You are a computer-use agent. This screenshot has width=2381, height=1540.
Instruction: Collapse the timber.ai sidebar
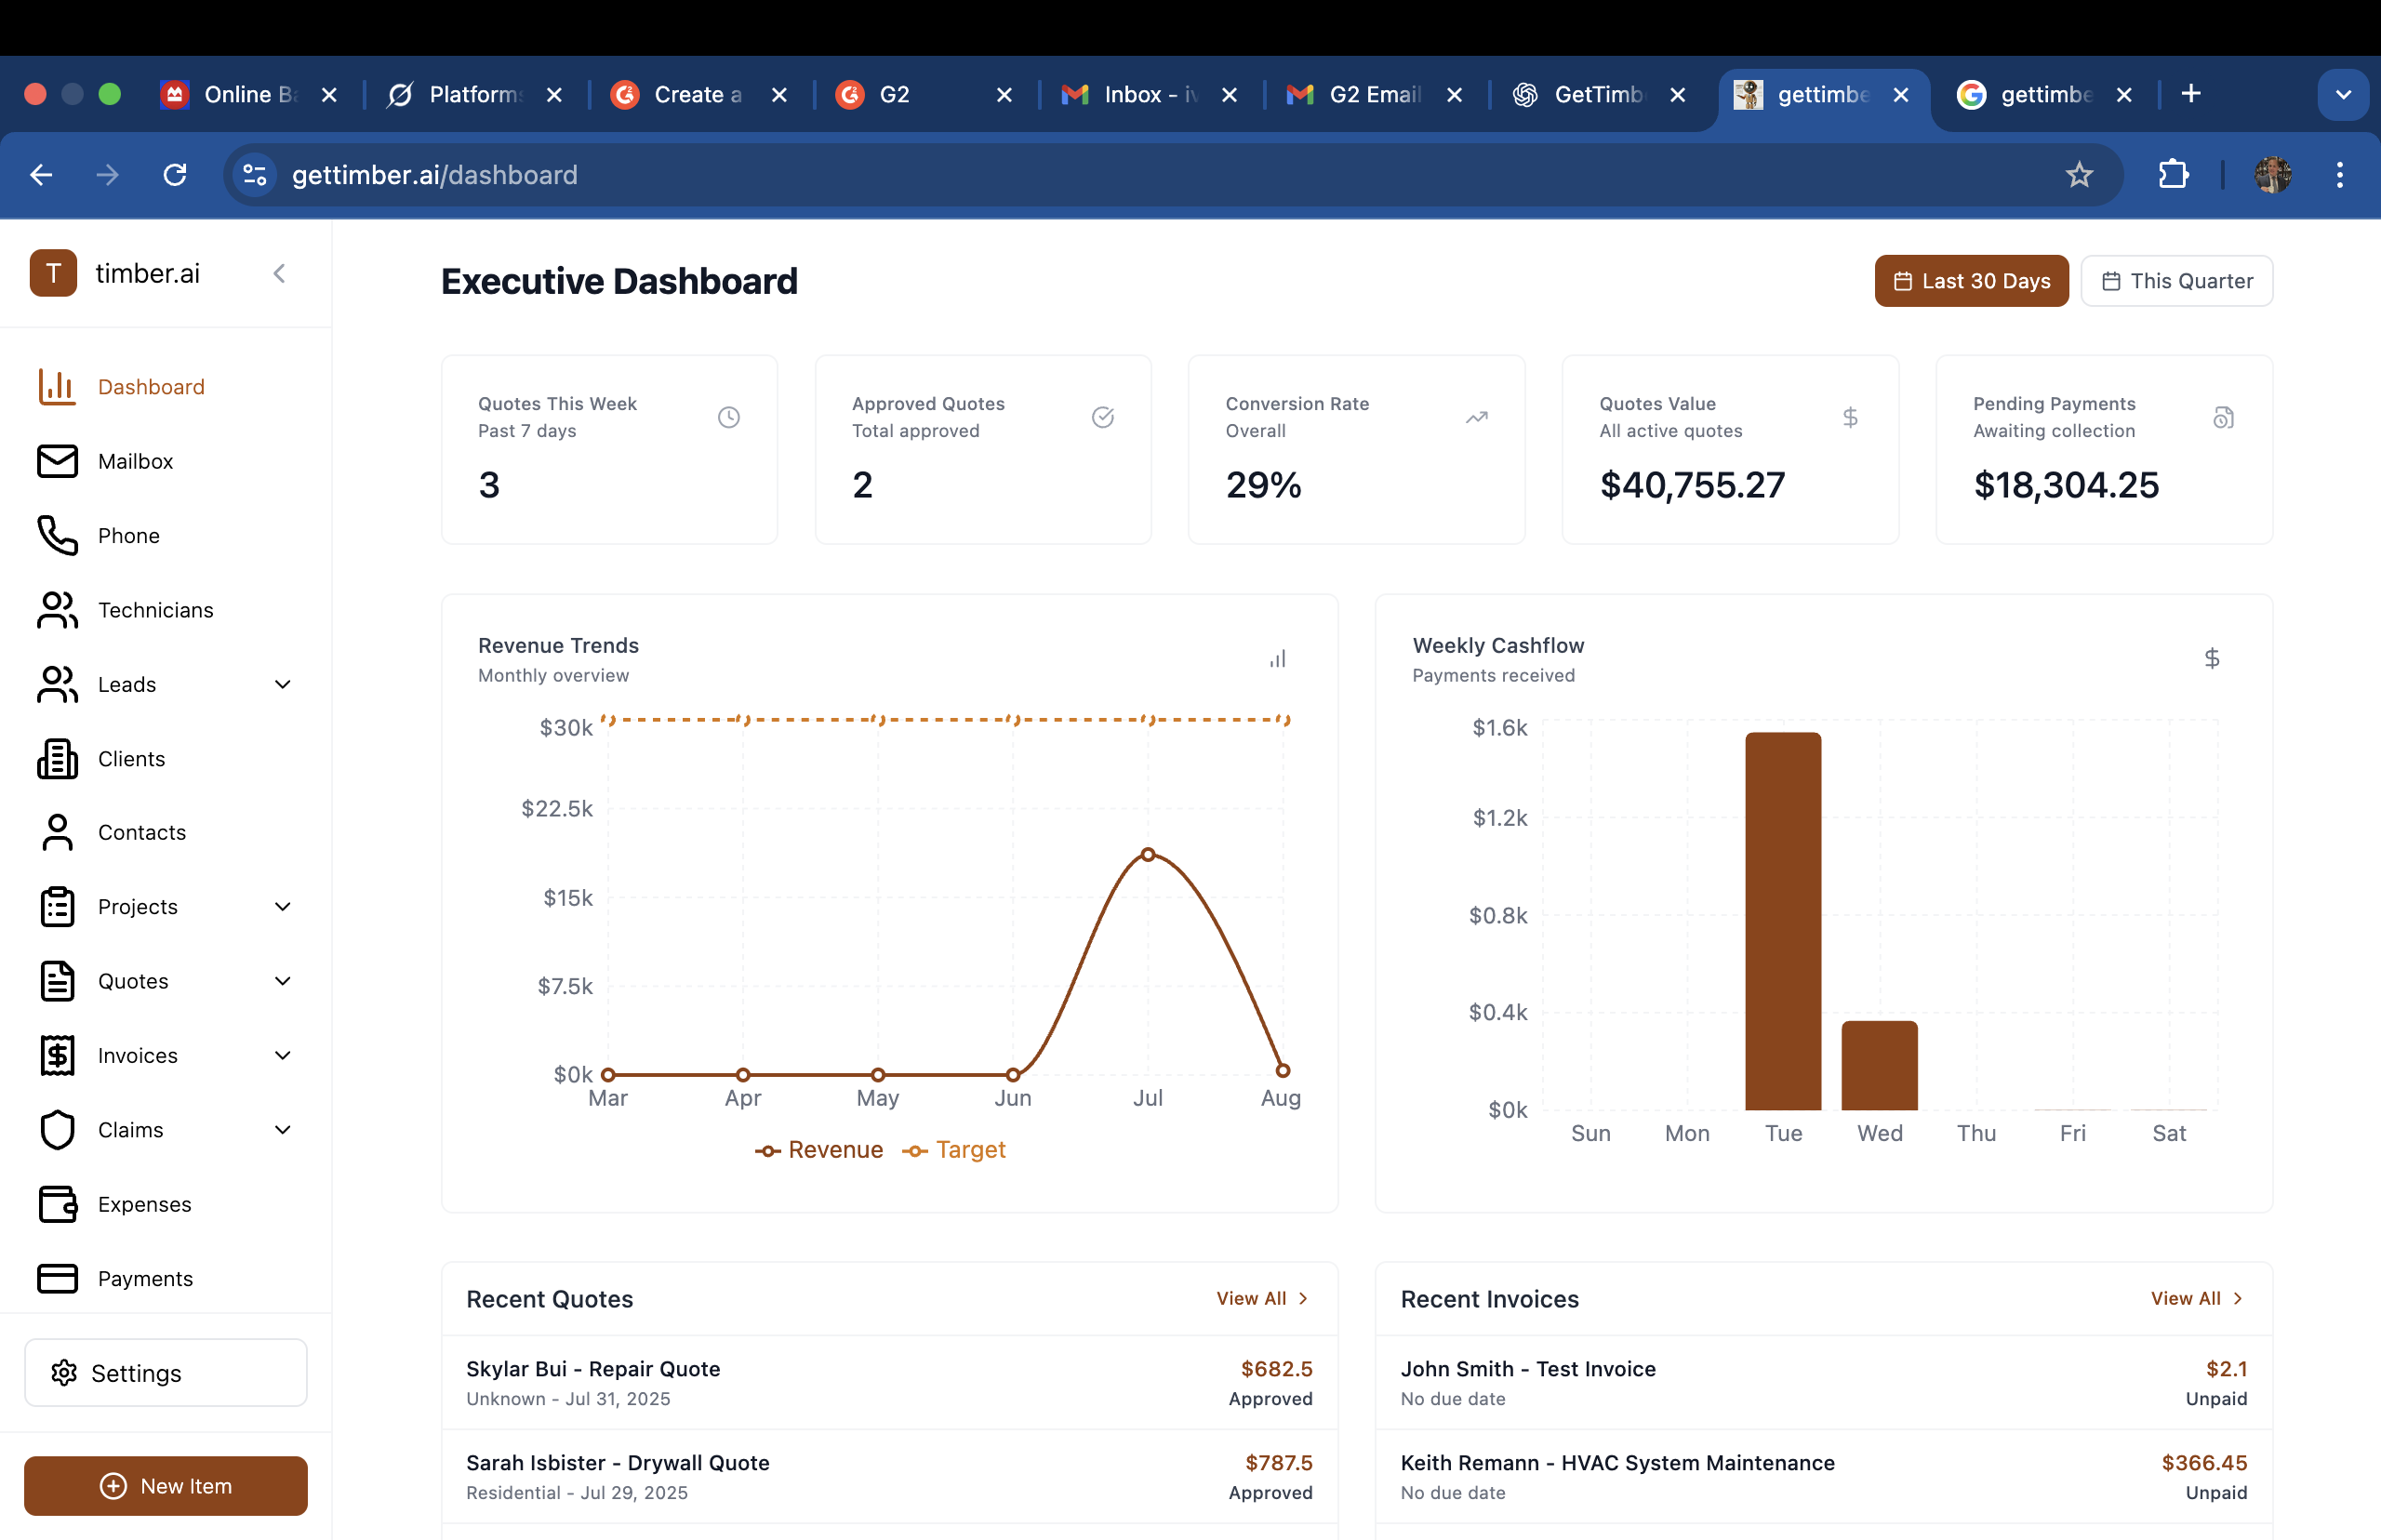tap(279, 273)
